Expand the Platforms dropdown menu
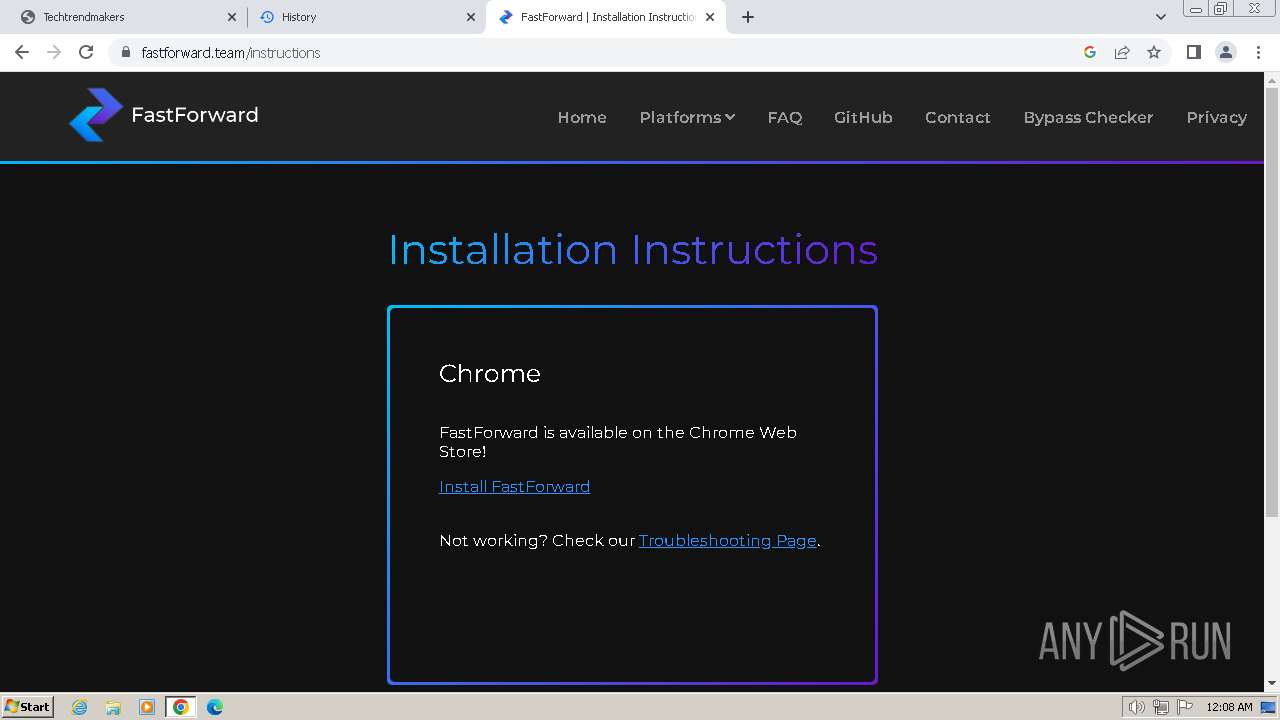This screenshot has height=720, width=1280. tap(687, 117)
